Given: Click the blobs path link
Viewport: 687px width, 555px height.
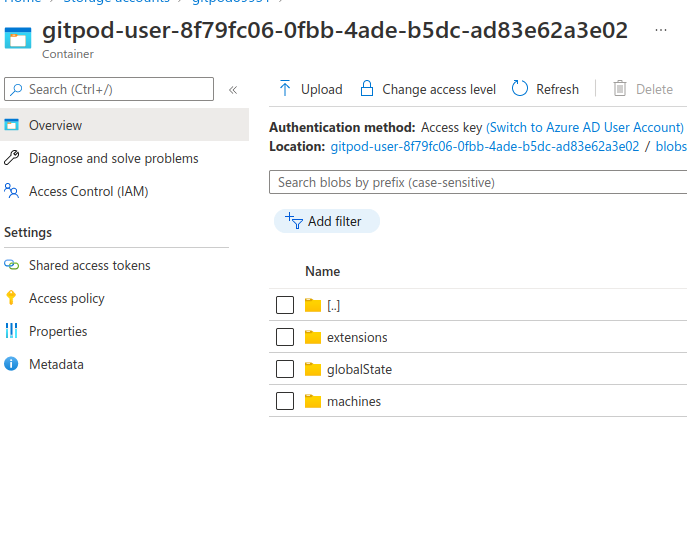Looking at the screenshot, I should click(x=671, y=146).
